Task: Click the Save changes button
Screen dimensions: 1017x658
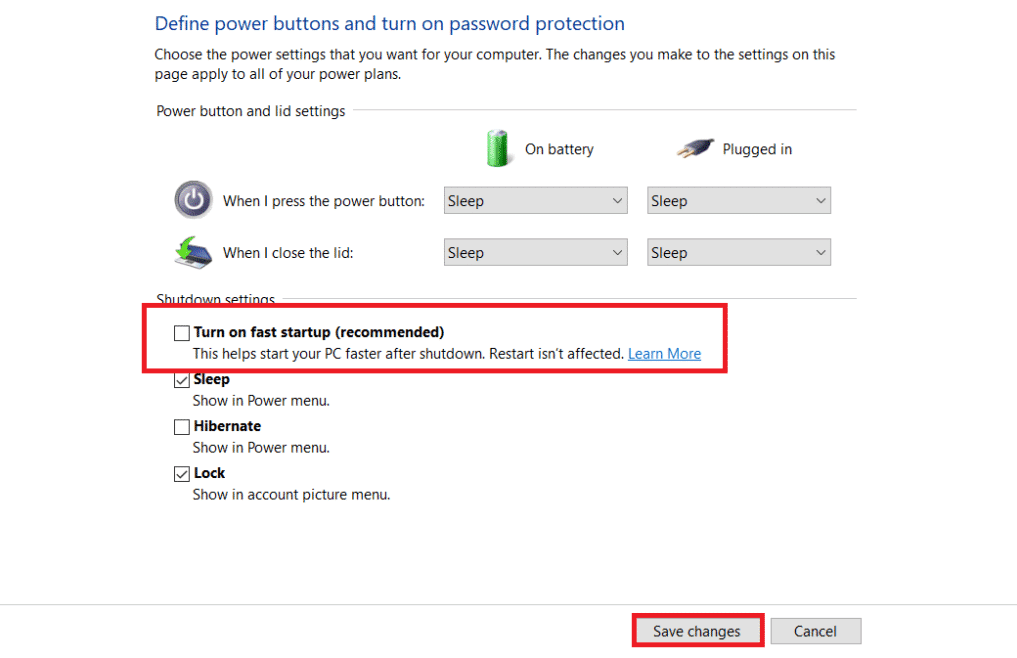Action: [697, 630]
